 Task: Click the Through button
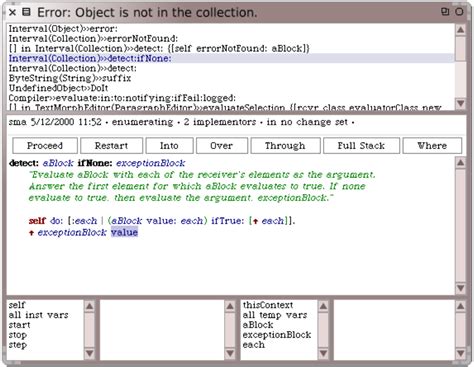tap(285, 146)
